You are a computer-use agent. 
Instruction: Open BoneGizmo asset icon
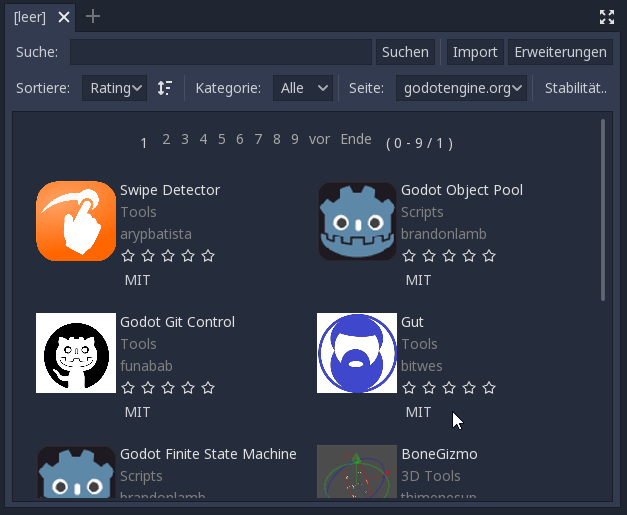point(357,472)
